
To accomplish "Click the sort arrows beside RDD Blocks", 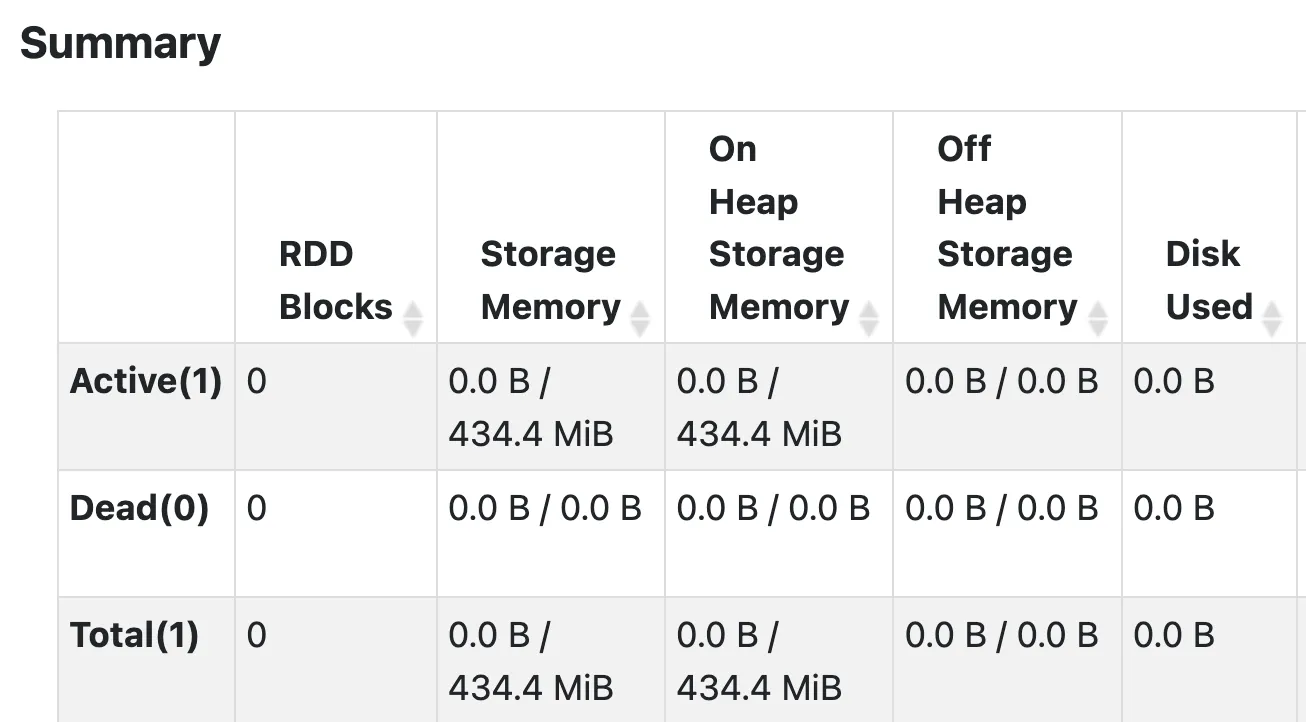I will [x=412, y=319].
